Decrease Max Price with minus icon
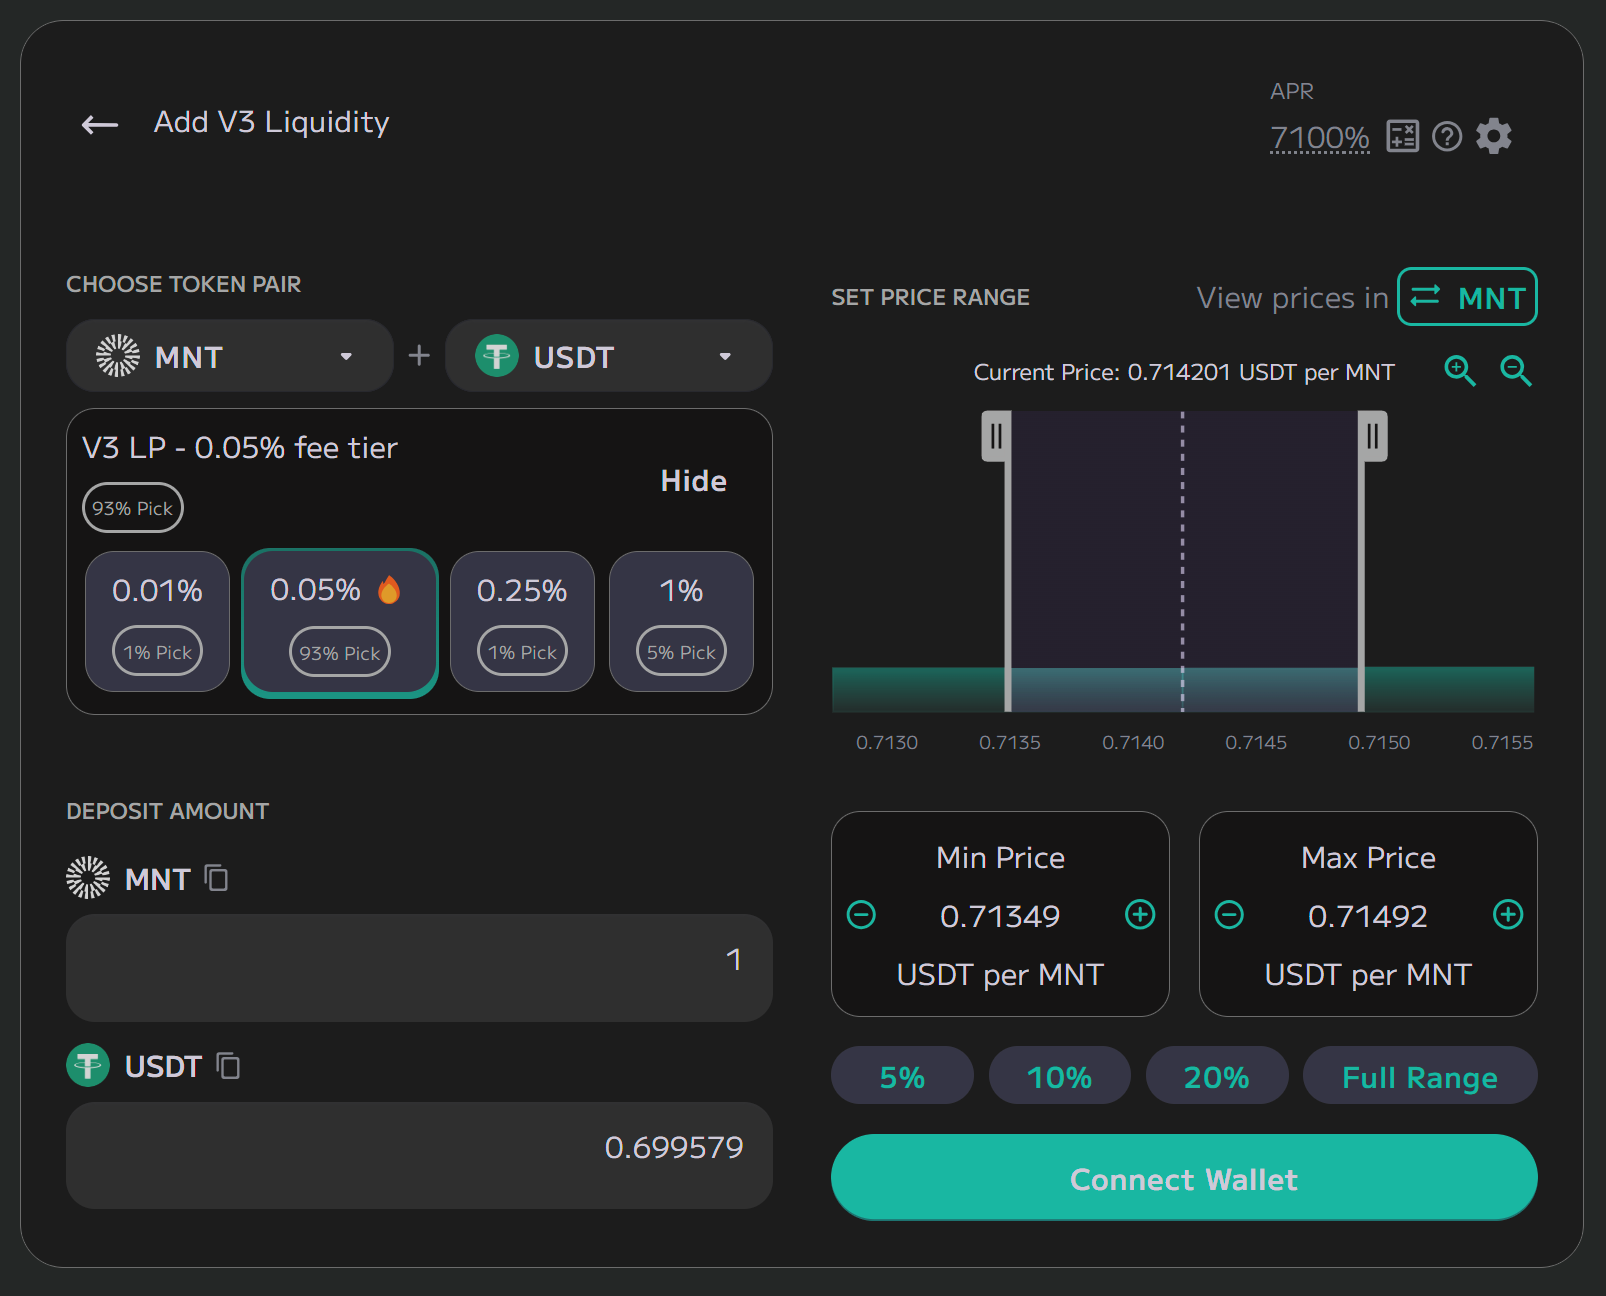 pyautogui.click(x=1229, y=915)
